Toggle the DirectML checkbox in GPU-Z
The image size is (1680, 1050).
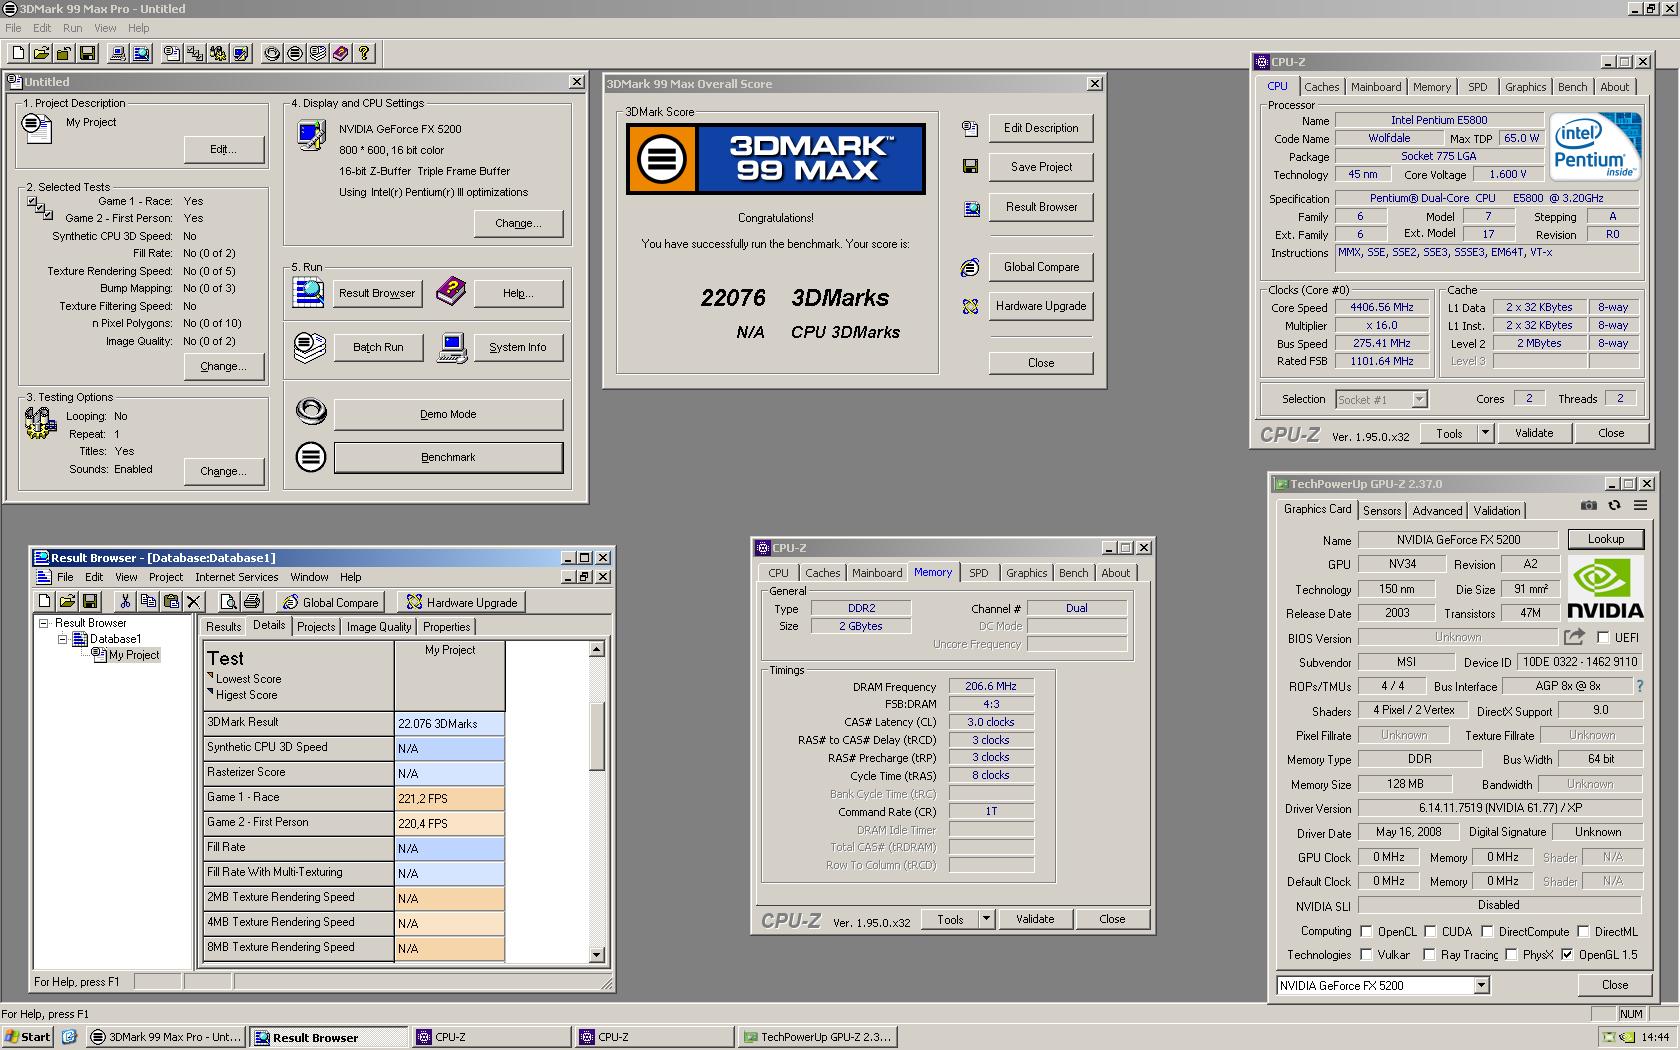click(x=1583, y=931)
